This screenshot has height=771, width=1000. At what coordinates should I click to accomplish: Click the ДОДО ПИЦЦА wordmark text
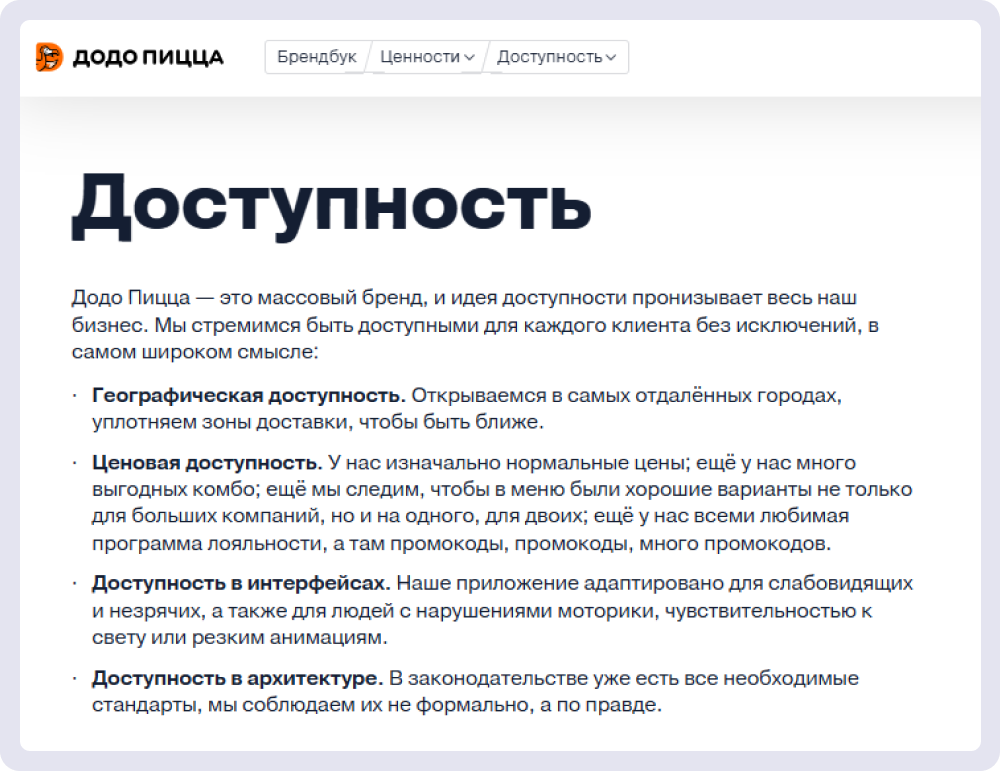147,58
